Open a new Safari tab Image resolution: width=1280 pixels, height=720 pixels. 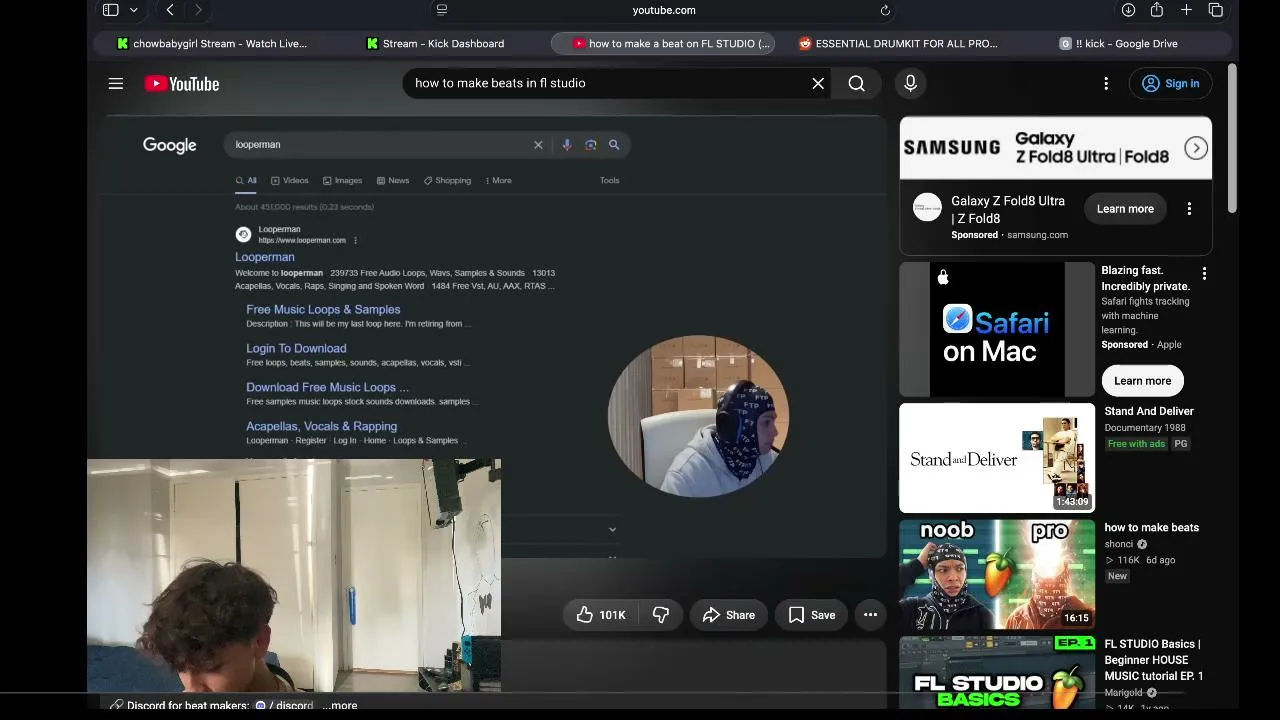[x=1186, y=10]
